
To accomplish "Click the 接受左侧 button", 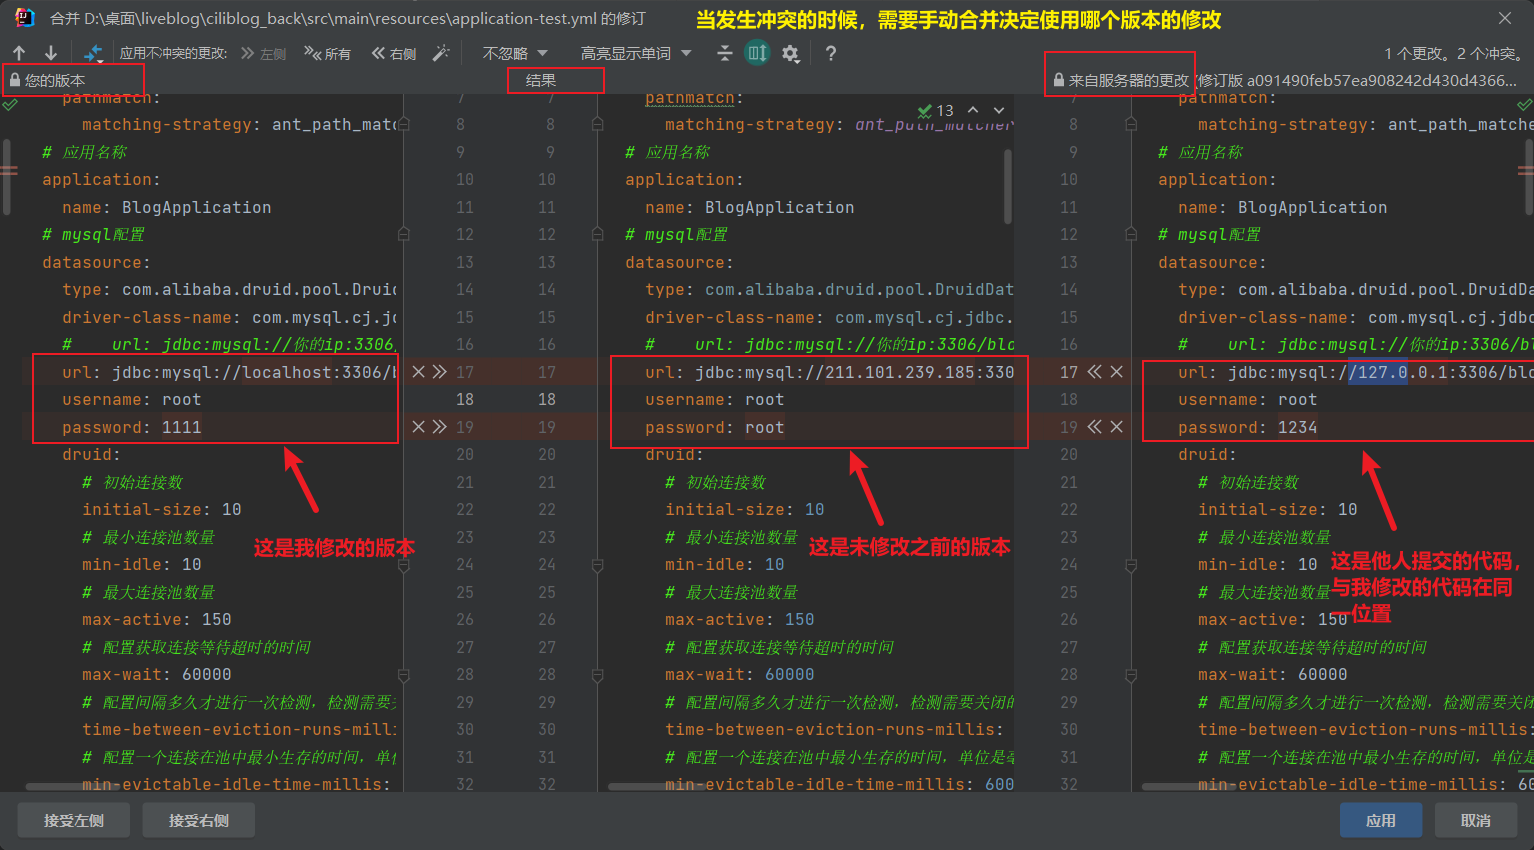I will click(74, 821).
